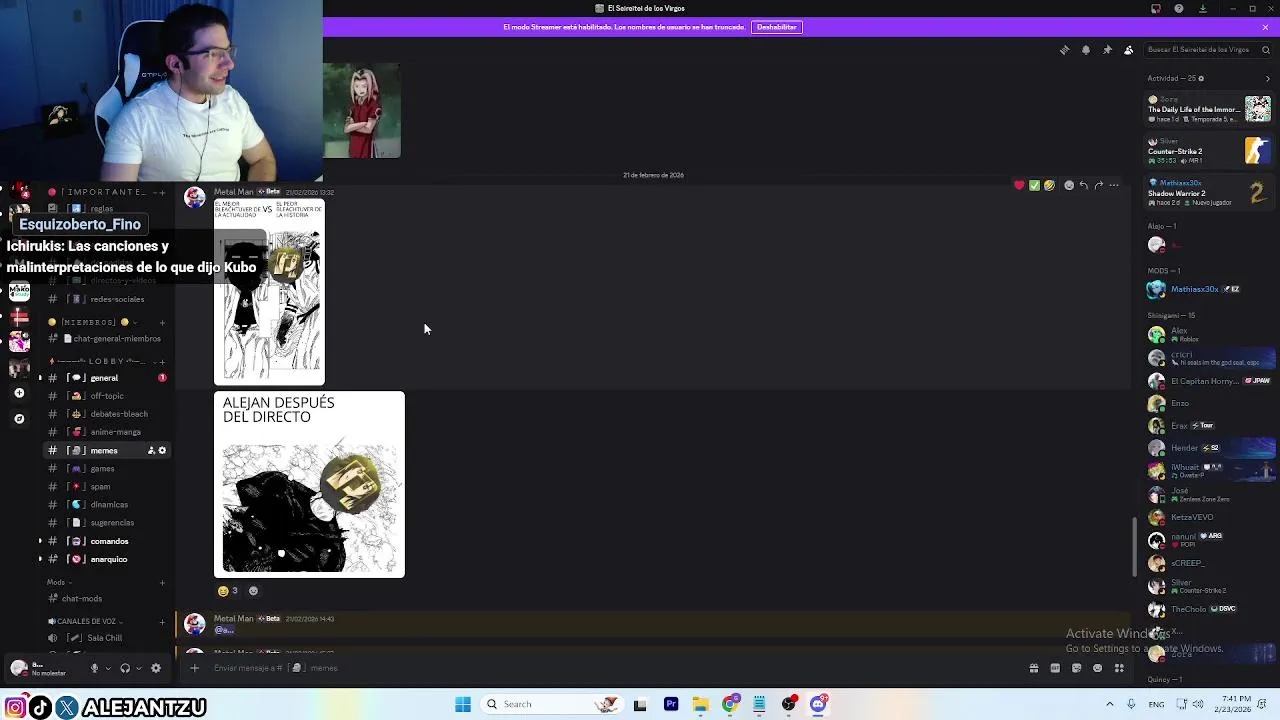Open the Counter-Strike 2 activity card
The width and height of the screenshot is (1280, 720).
[1209, 151]
